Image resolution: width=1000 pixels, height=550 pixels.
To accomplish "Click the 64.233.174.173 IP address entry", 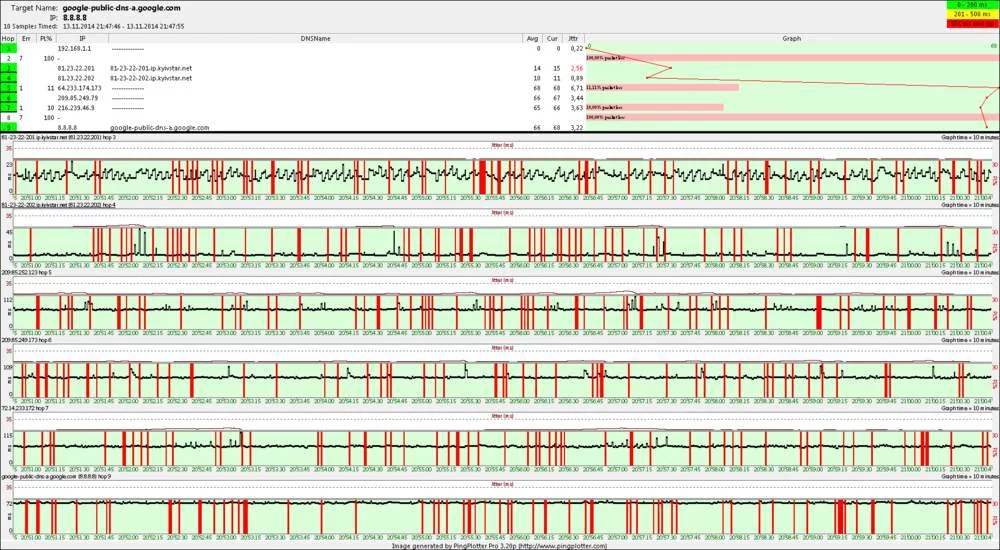I will tap(79, 88).
